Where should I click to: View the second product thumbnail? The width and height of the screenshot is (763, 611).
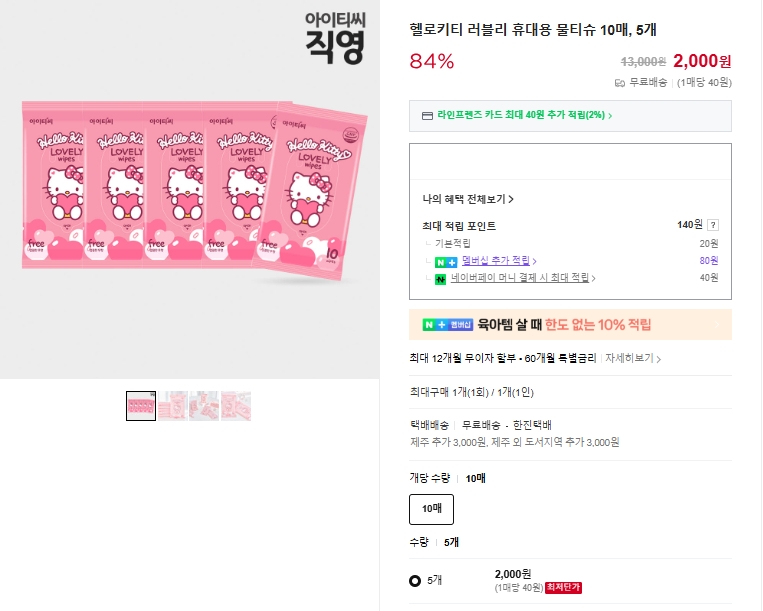coord(172,405)
